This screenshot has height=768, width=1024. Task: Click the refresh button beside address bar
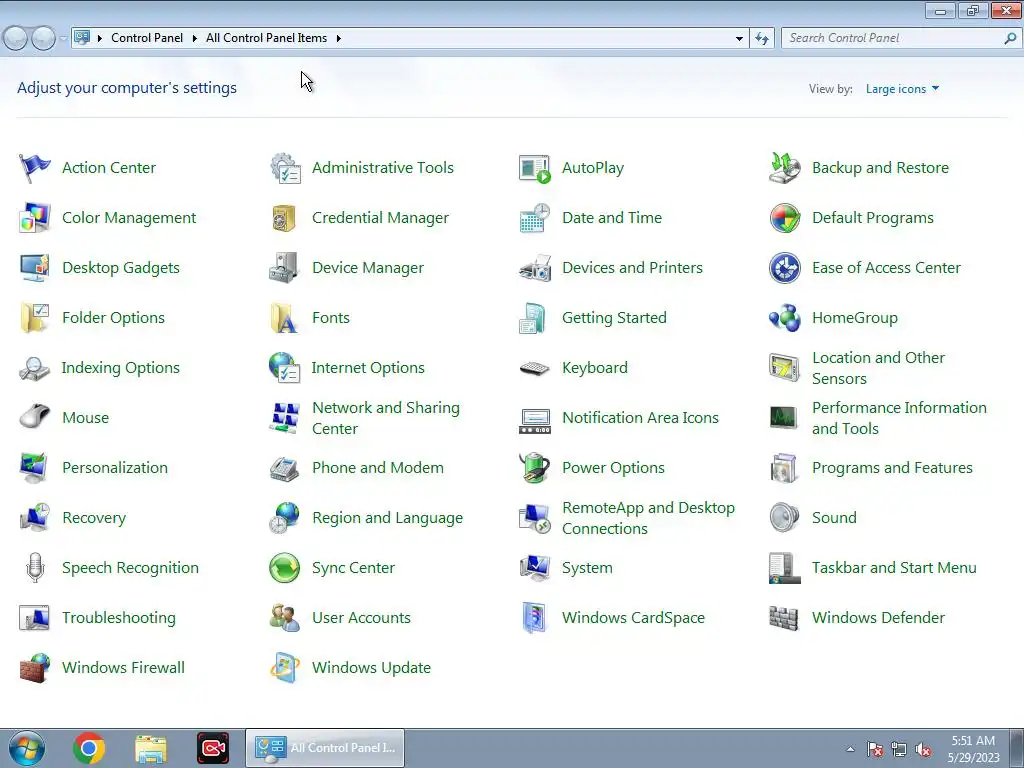tap(762, 39)
